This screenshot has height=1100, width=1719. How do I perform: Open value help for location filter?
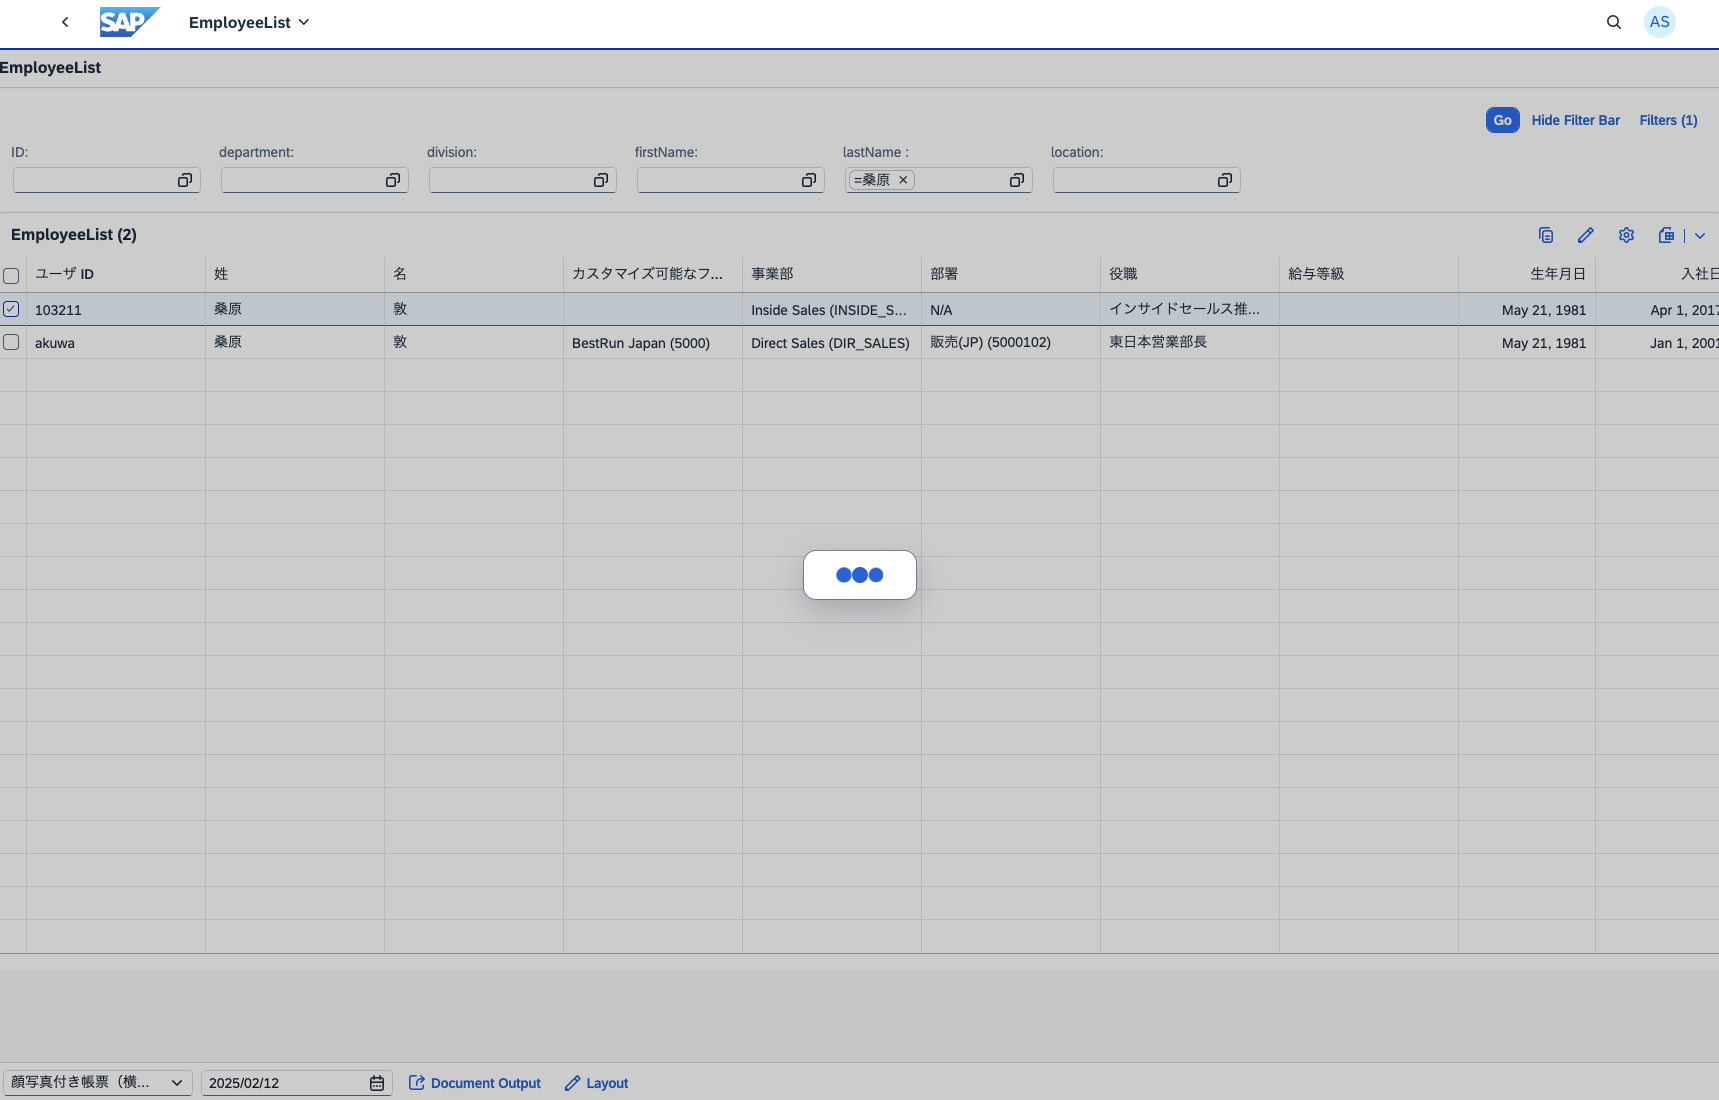click(x=1225, y=180)
